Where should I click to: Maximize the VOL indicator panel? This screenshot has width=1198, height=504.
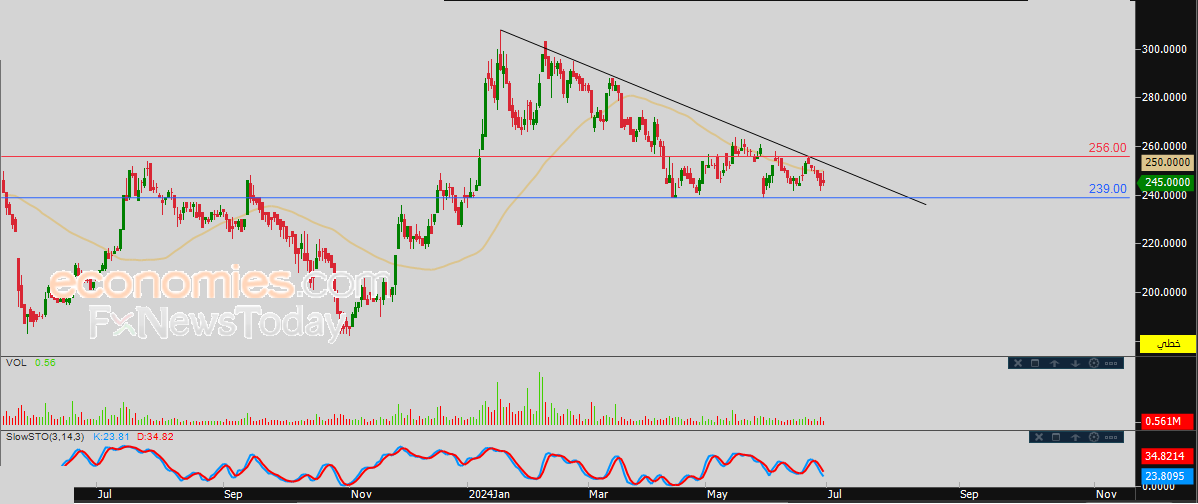[x=1035, y=363]
